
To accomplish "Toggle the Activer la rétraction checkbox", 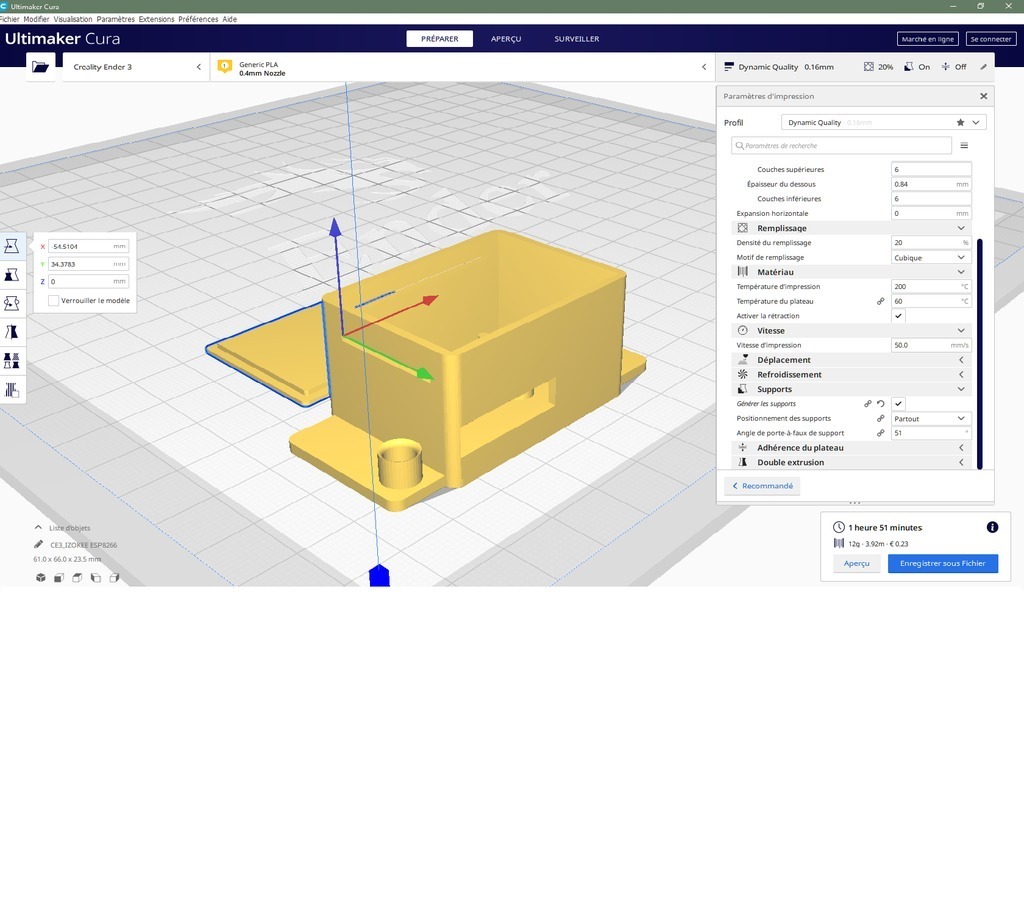I will (898, 316).
